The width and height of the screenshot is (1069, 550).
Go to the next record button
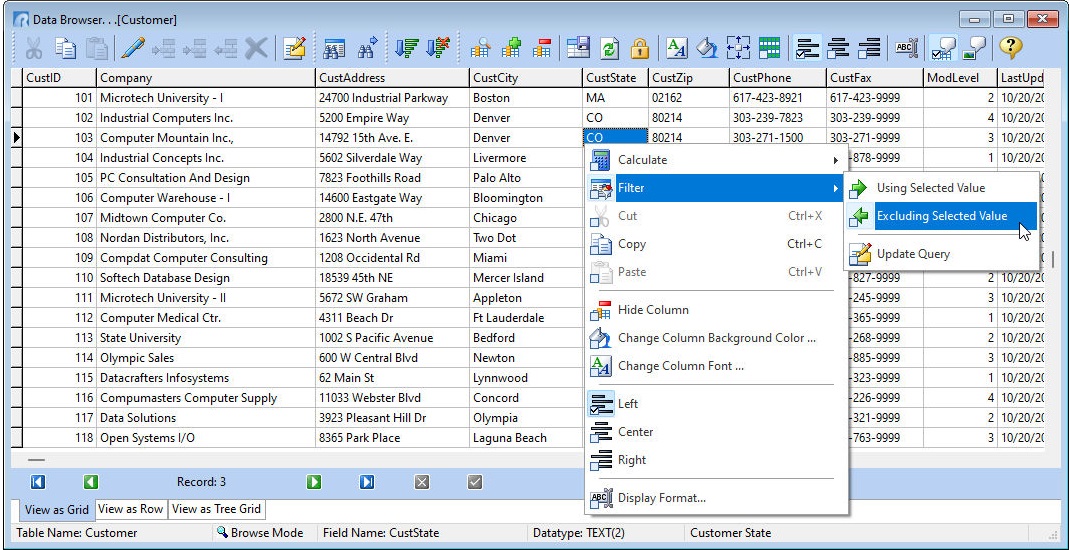314,483
